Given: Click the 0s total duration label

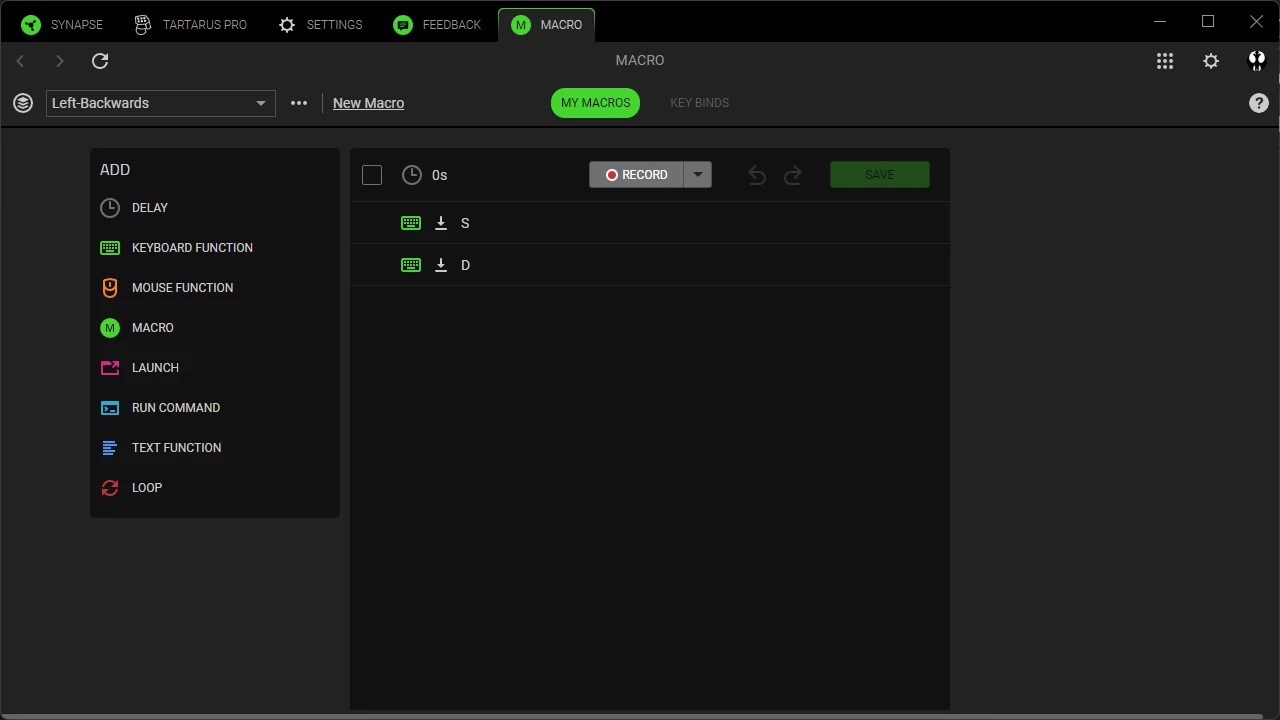Looking at the screenshot, I should click(440, 175).
